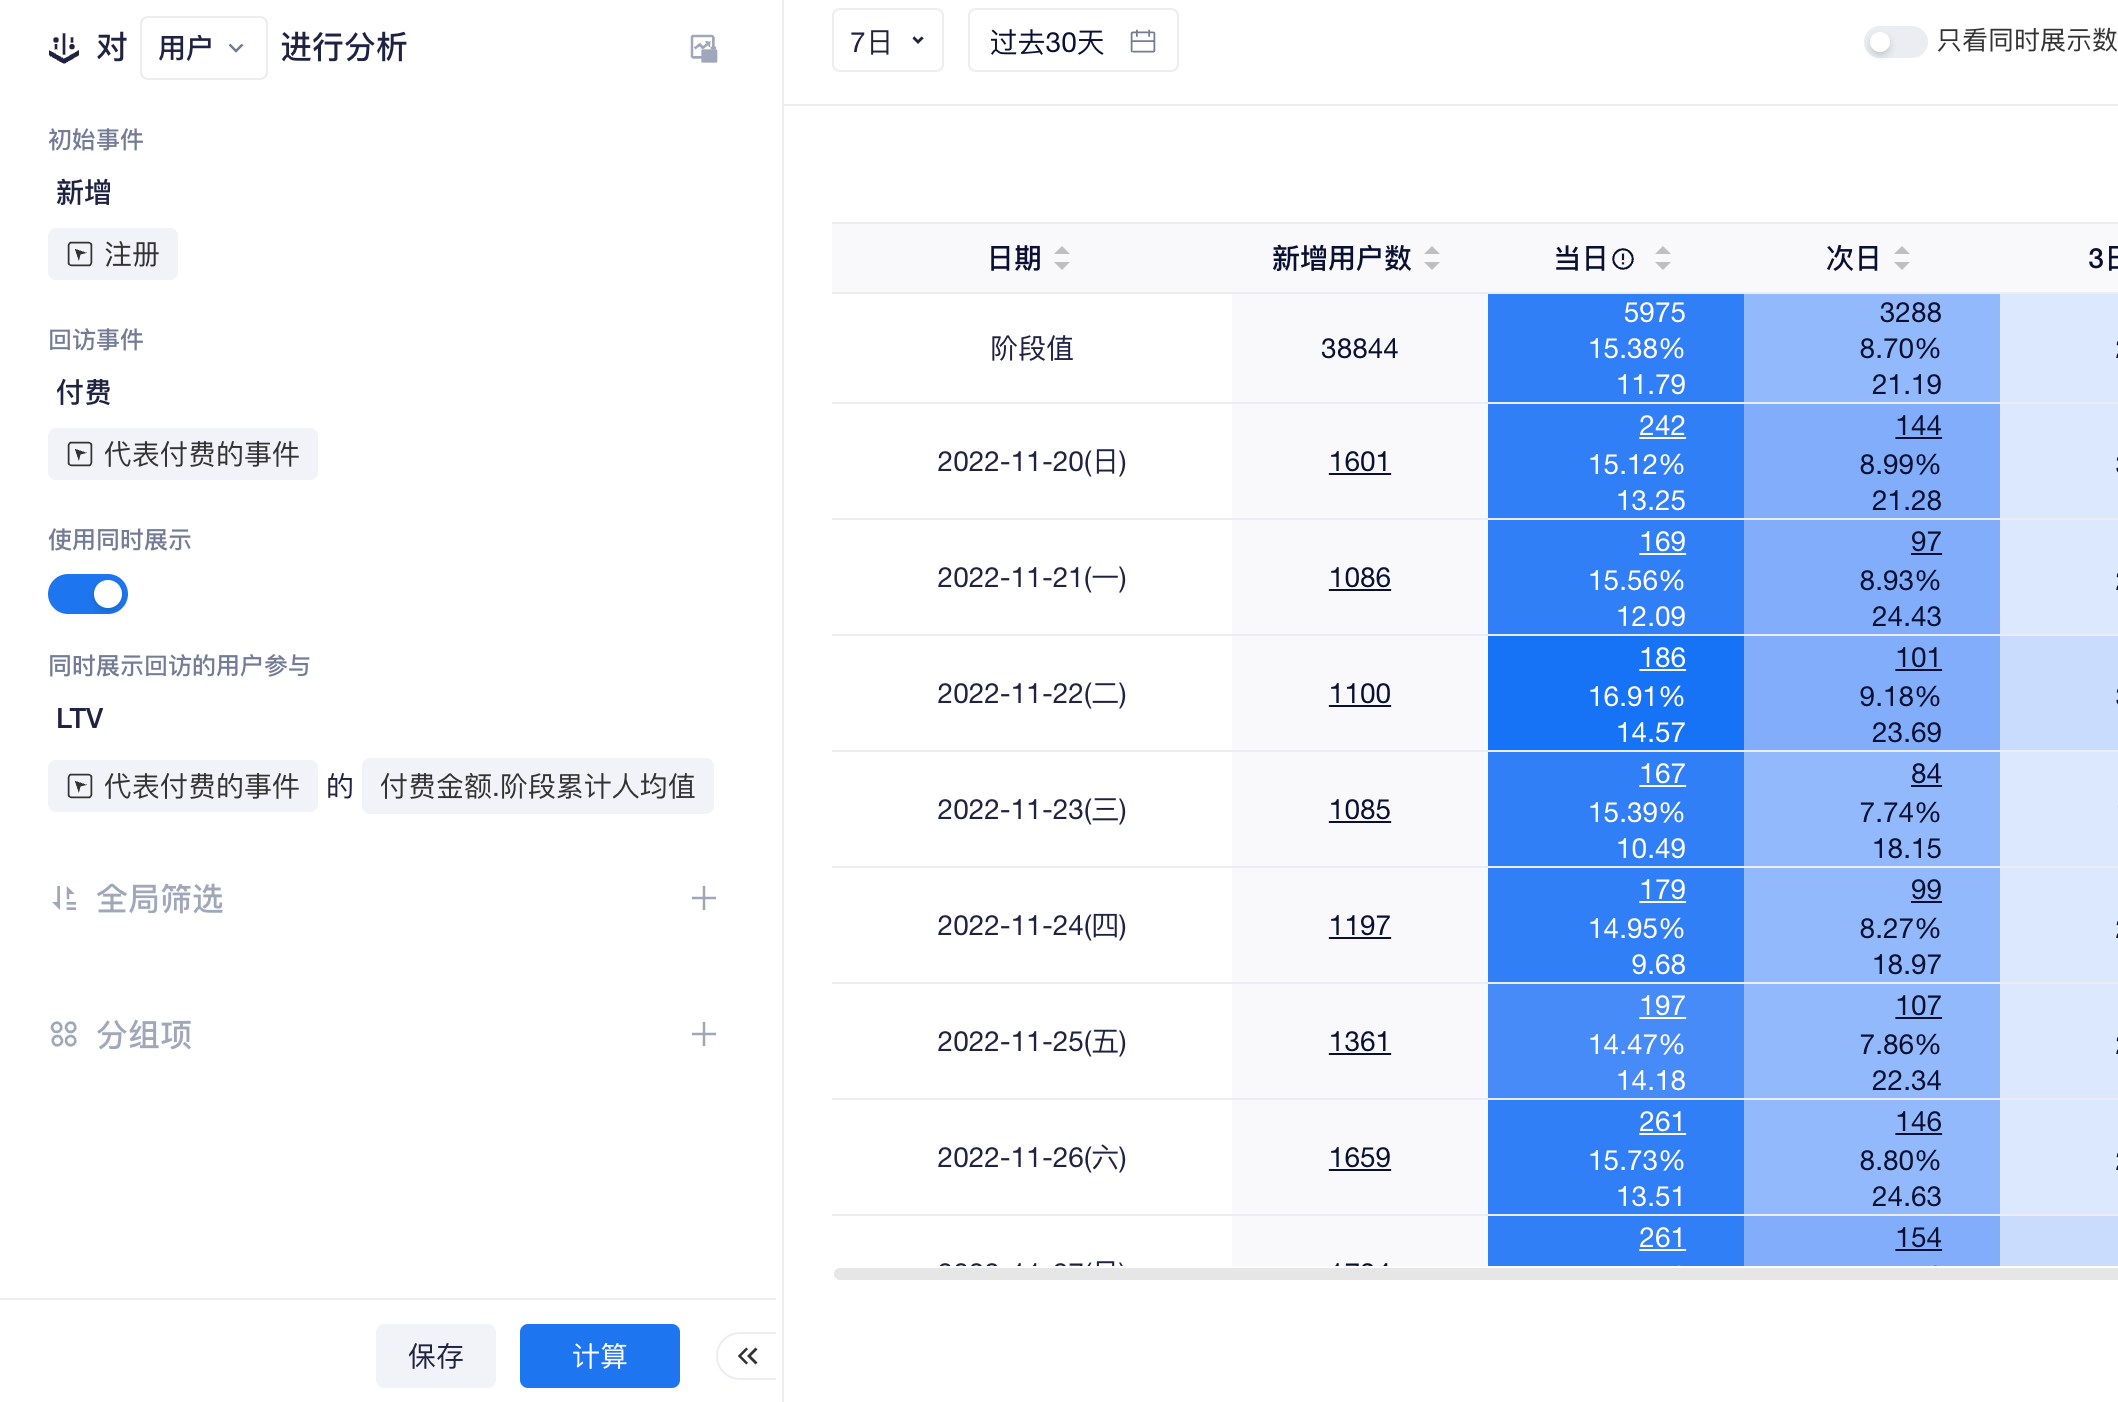Open the 用户 analysis subject dropdown
This screenshot has height=1402, width=2118.
pyautogui.click(x=203, y=47)
